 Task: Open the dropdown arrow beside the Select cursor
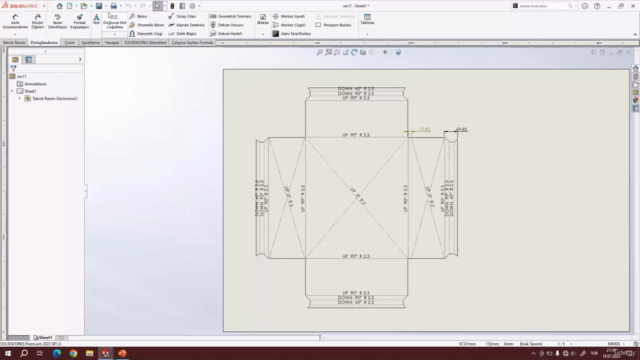point(164,6)
